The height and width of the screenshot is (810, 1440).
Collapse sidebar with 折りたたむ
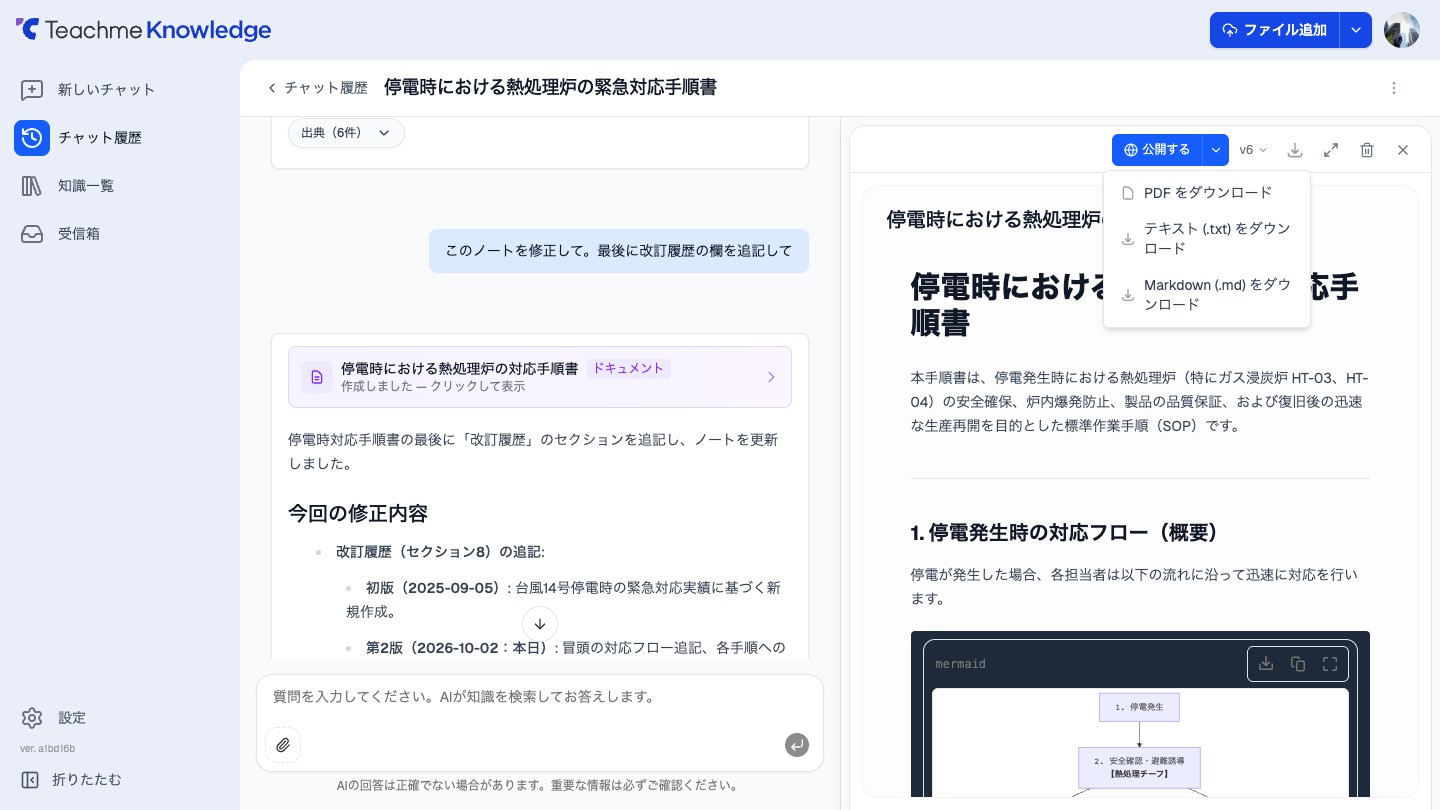coord(71,779)
